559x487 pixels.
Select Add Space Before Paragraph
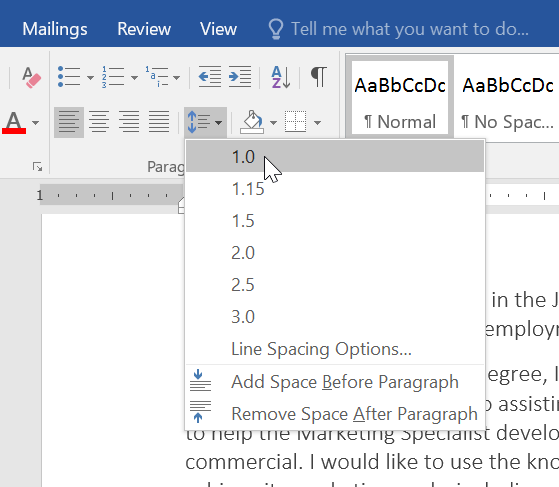click(335, 382)
